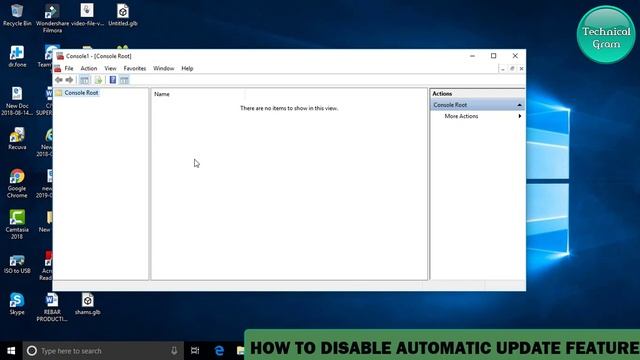Open Task View on the taskbar
The width and height of the screenshot is (640, 360).
click(x=195, y=351)
